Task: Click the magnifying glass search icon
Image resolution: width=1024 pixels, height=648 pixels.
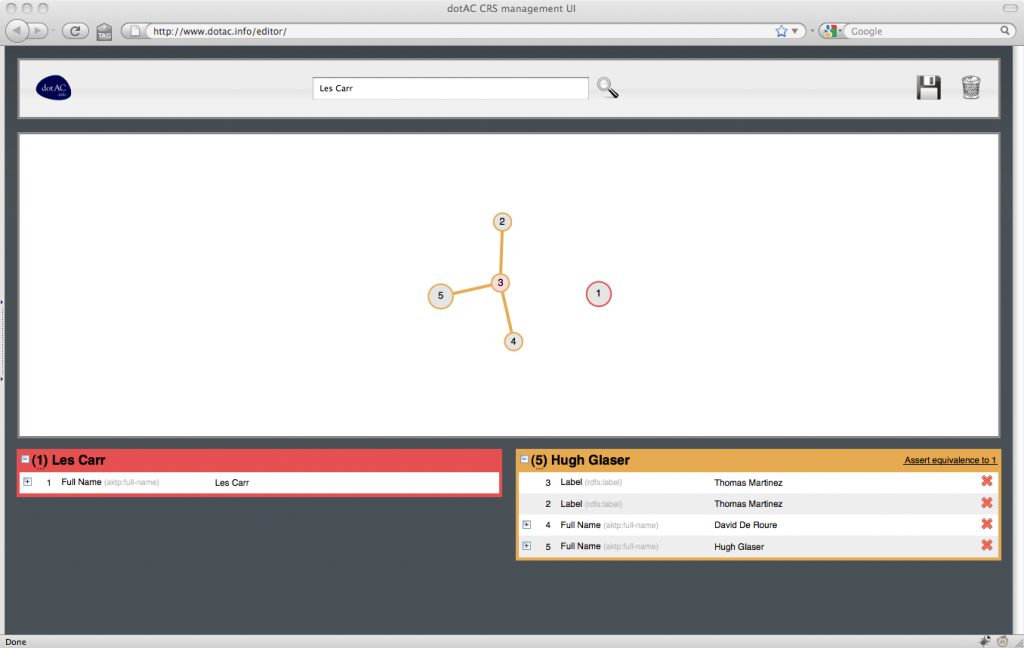Action: click(x=607, y=88)
